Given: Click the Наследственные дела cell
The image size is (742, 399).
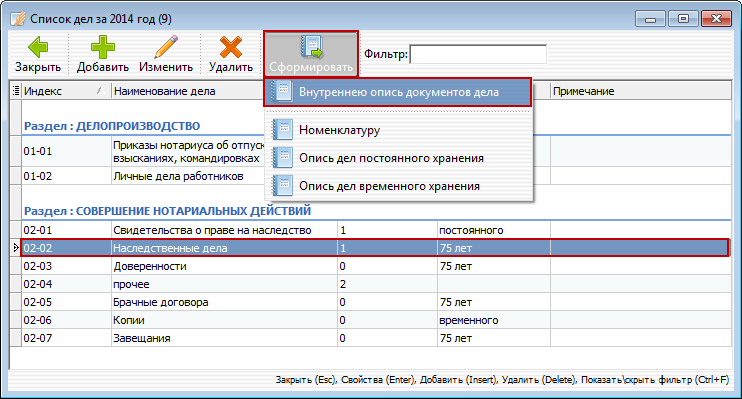Looking at the screenshot, I should [224, 248].
